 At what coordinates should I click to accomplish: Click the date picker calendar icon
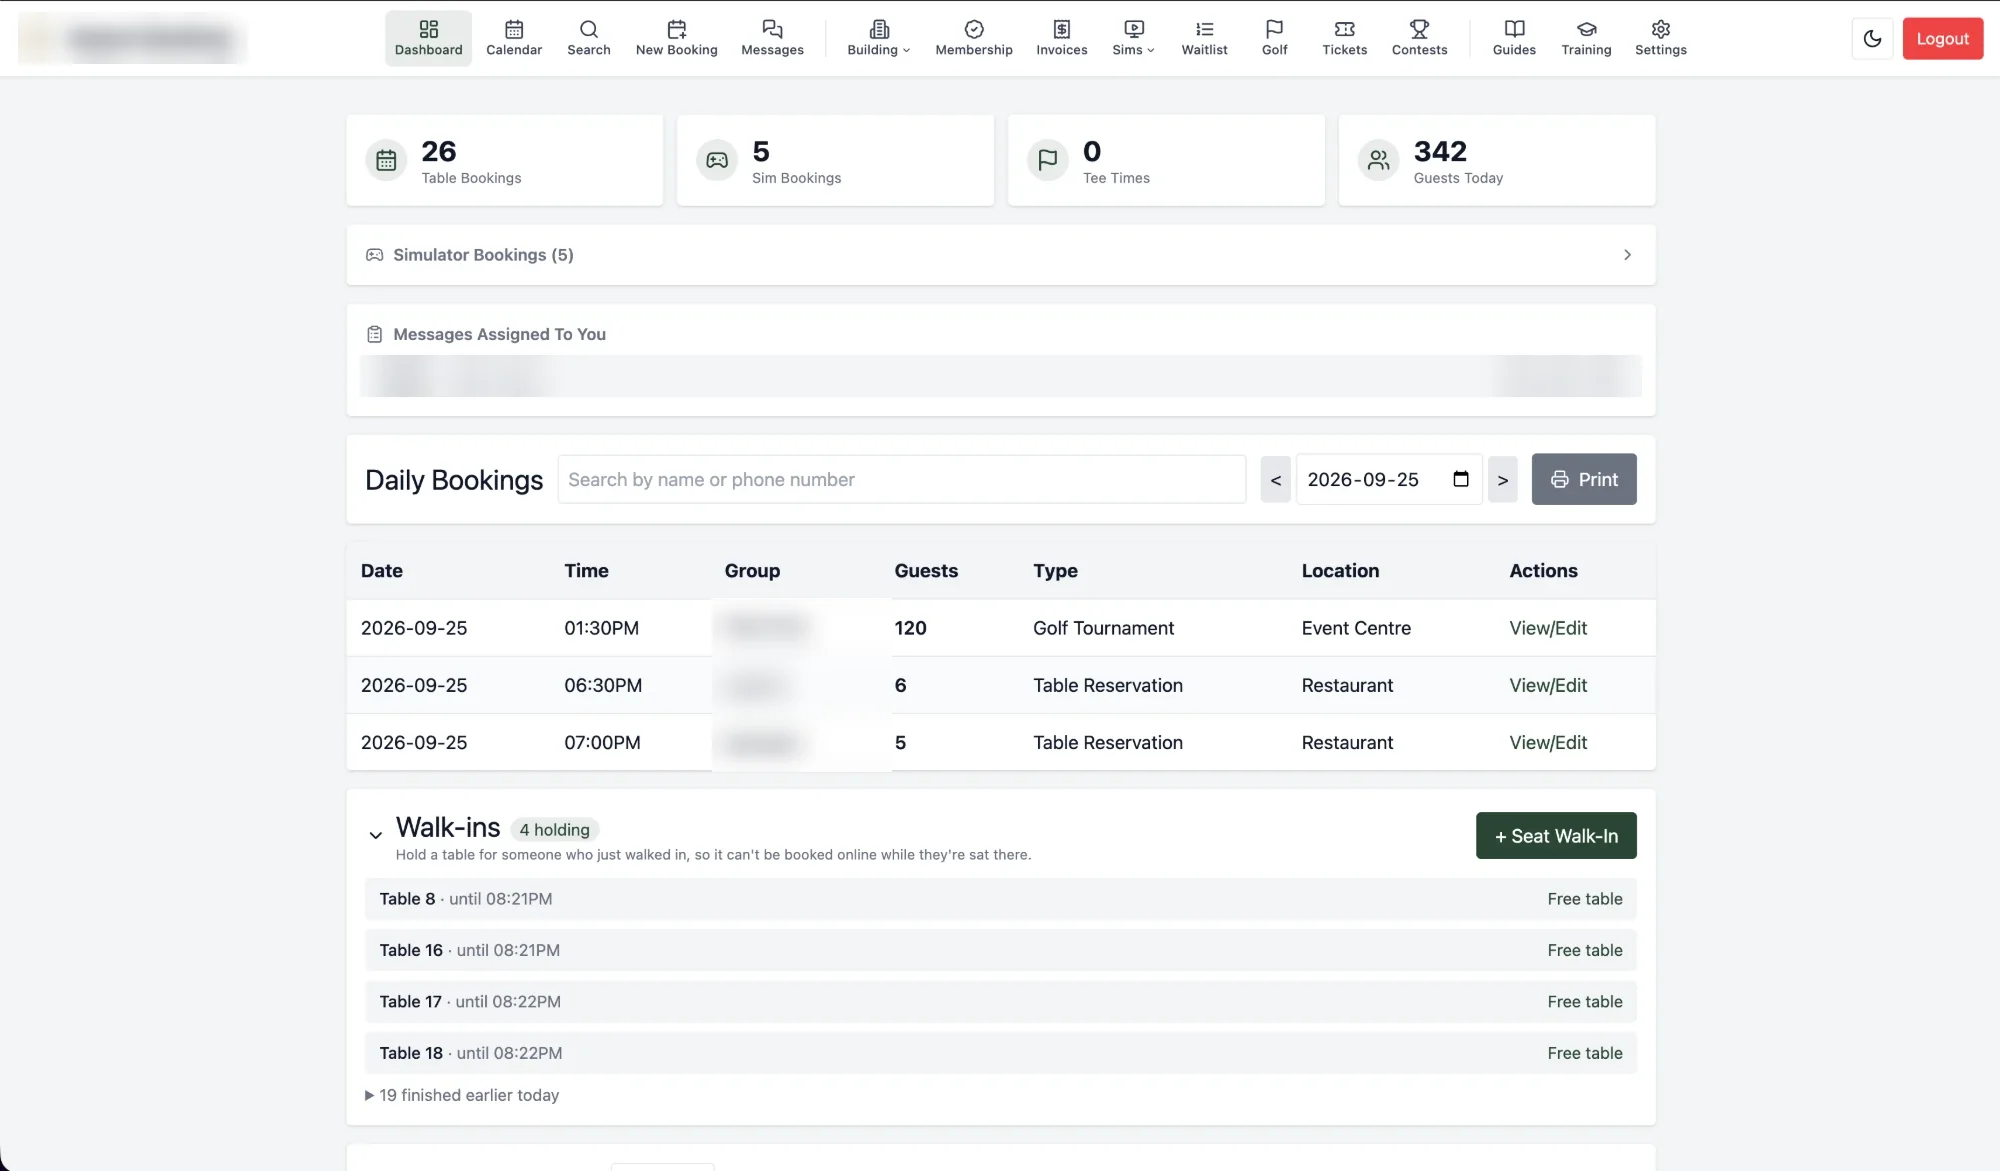click(x=1460, y=479)
